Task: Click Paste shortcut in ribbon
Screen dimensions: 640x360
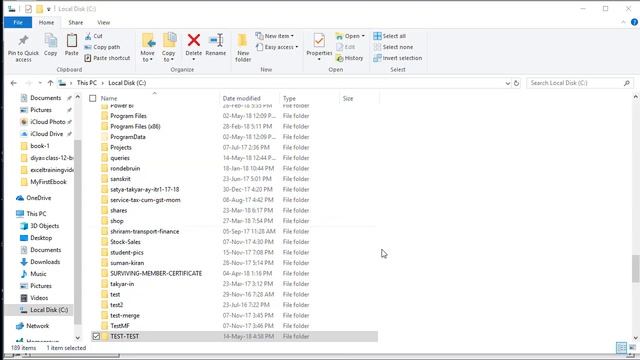Action: 107,58
